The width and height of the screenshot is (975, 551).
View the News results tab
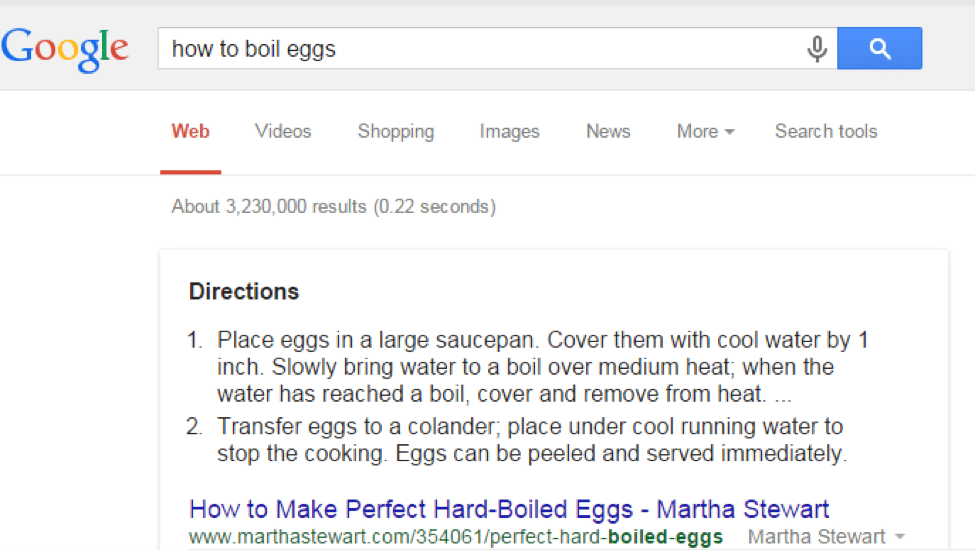tap(608, 131)
